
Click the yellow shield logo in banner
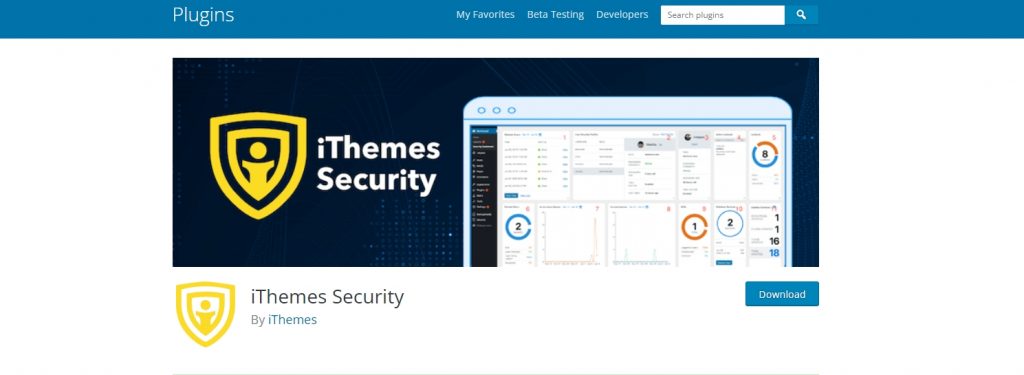pyautogui.click(x=258, y=165)
